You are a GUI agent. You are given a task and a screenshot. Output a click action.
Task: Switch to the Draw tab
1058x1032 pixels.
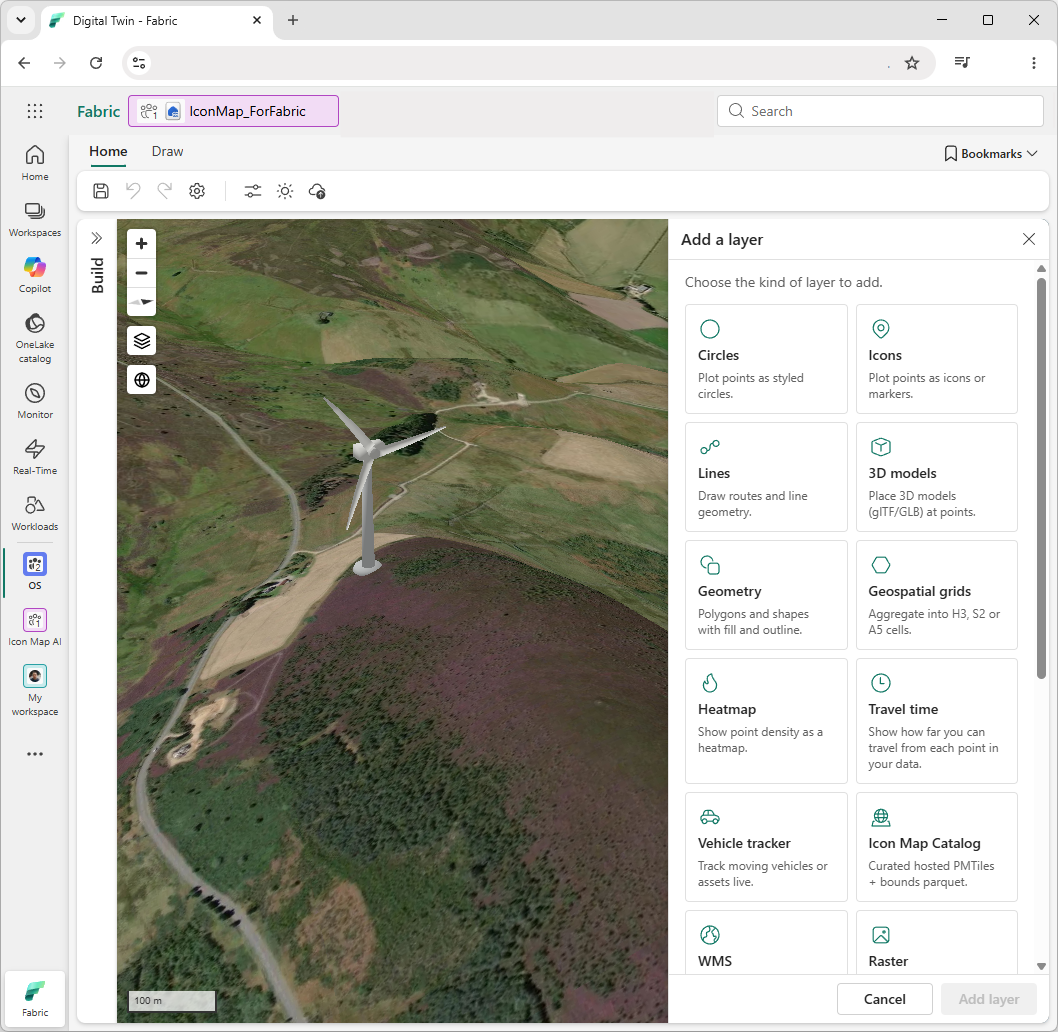[x=167, y=151]
